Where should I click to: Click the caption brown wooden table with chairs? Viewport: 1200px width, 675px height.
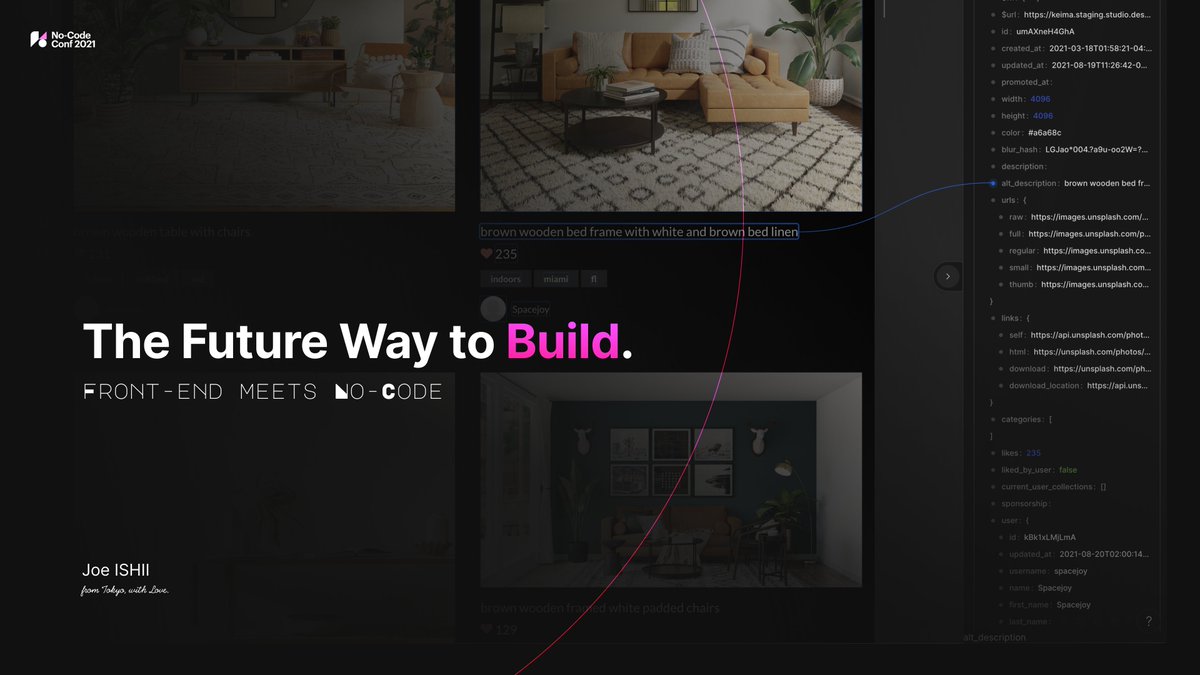click(162, 232)
